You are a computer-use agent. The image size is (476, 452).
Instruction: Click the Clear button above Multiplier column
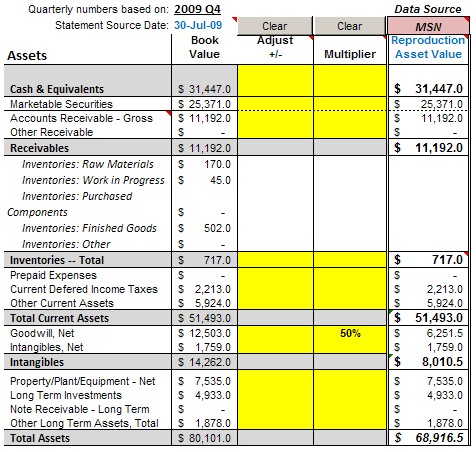[x=349, y=26]
